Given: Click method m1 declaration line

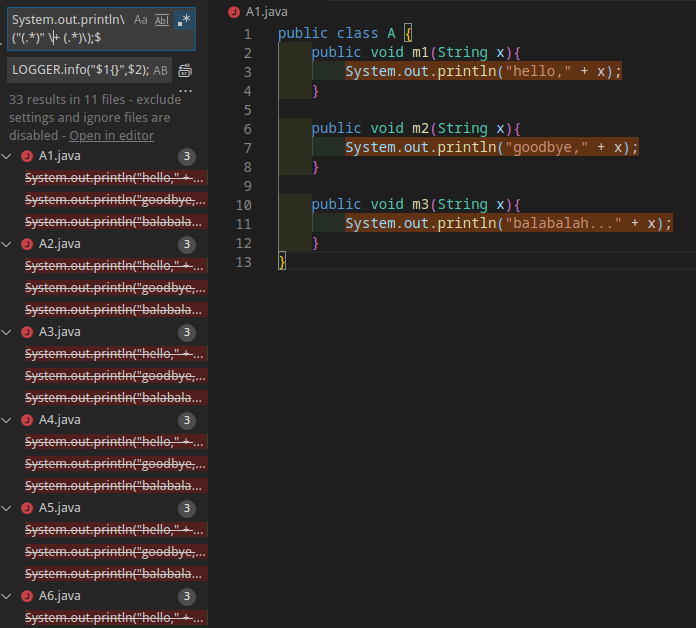Looking at the screenshot, I should [x=416, y=52].
